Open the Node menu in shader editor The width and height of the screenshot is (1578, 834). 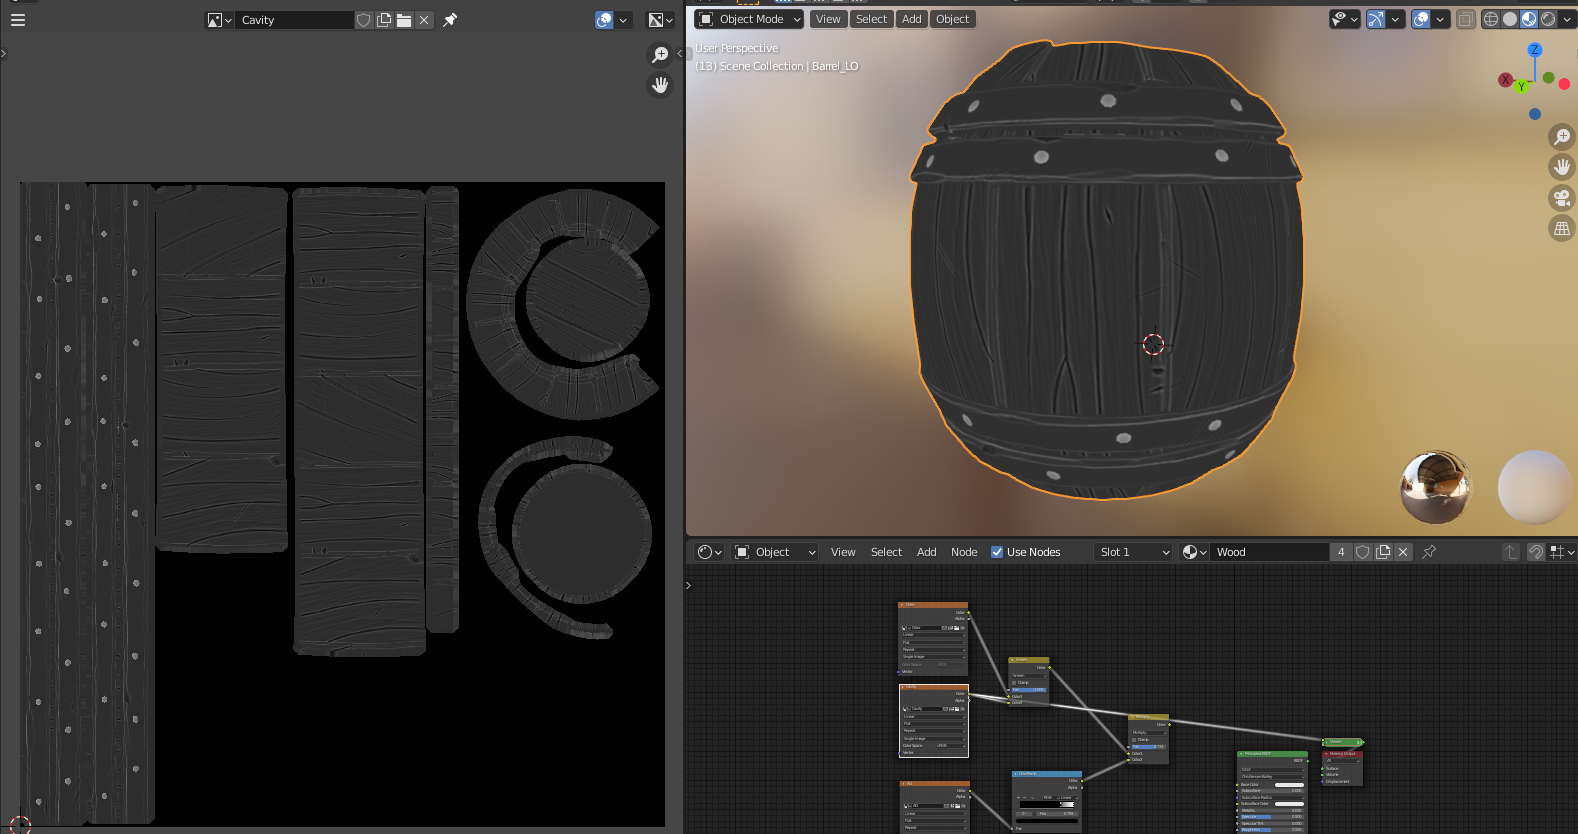964,552
